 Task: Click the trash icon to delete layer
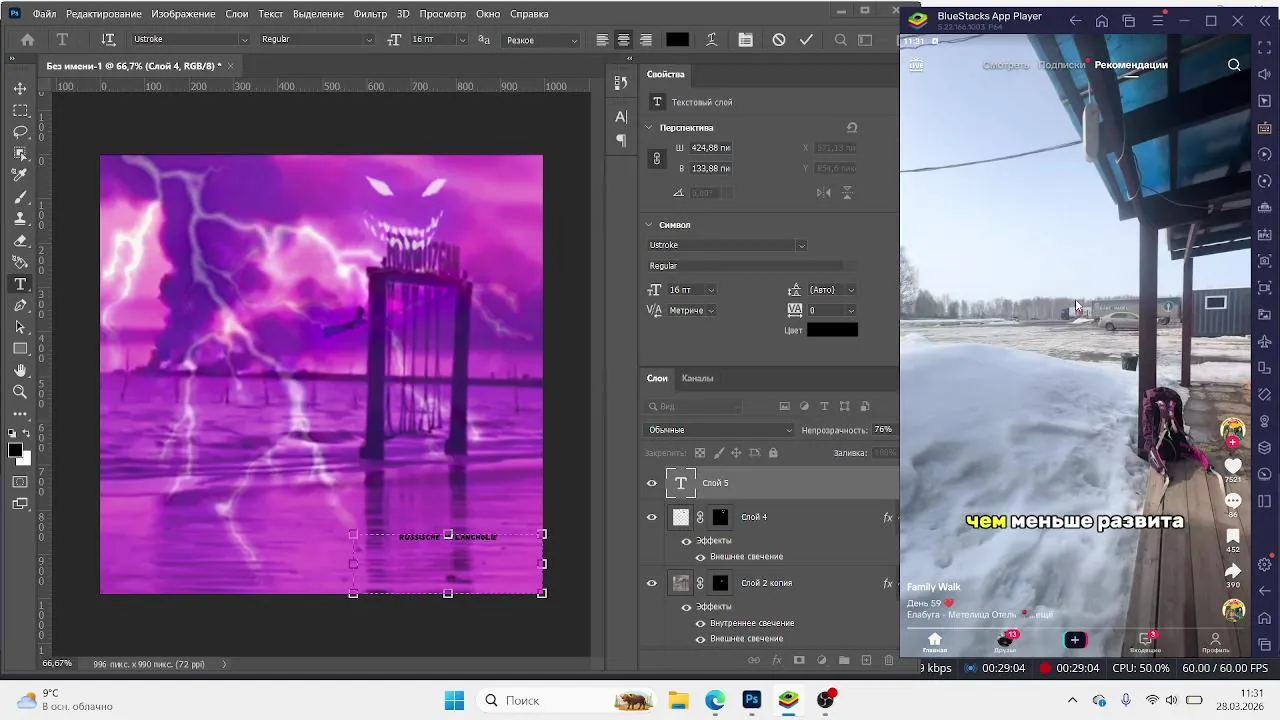pyautogui.click(x=889, y=660)
